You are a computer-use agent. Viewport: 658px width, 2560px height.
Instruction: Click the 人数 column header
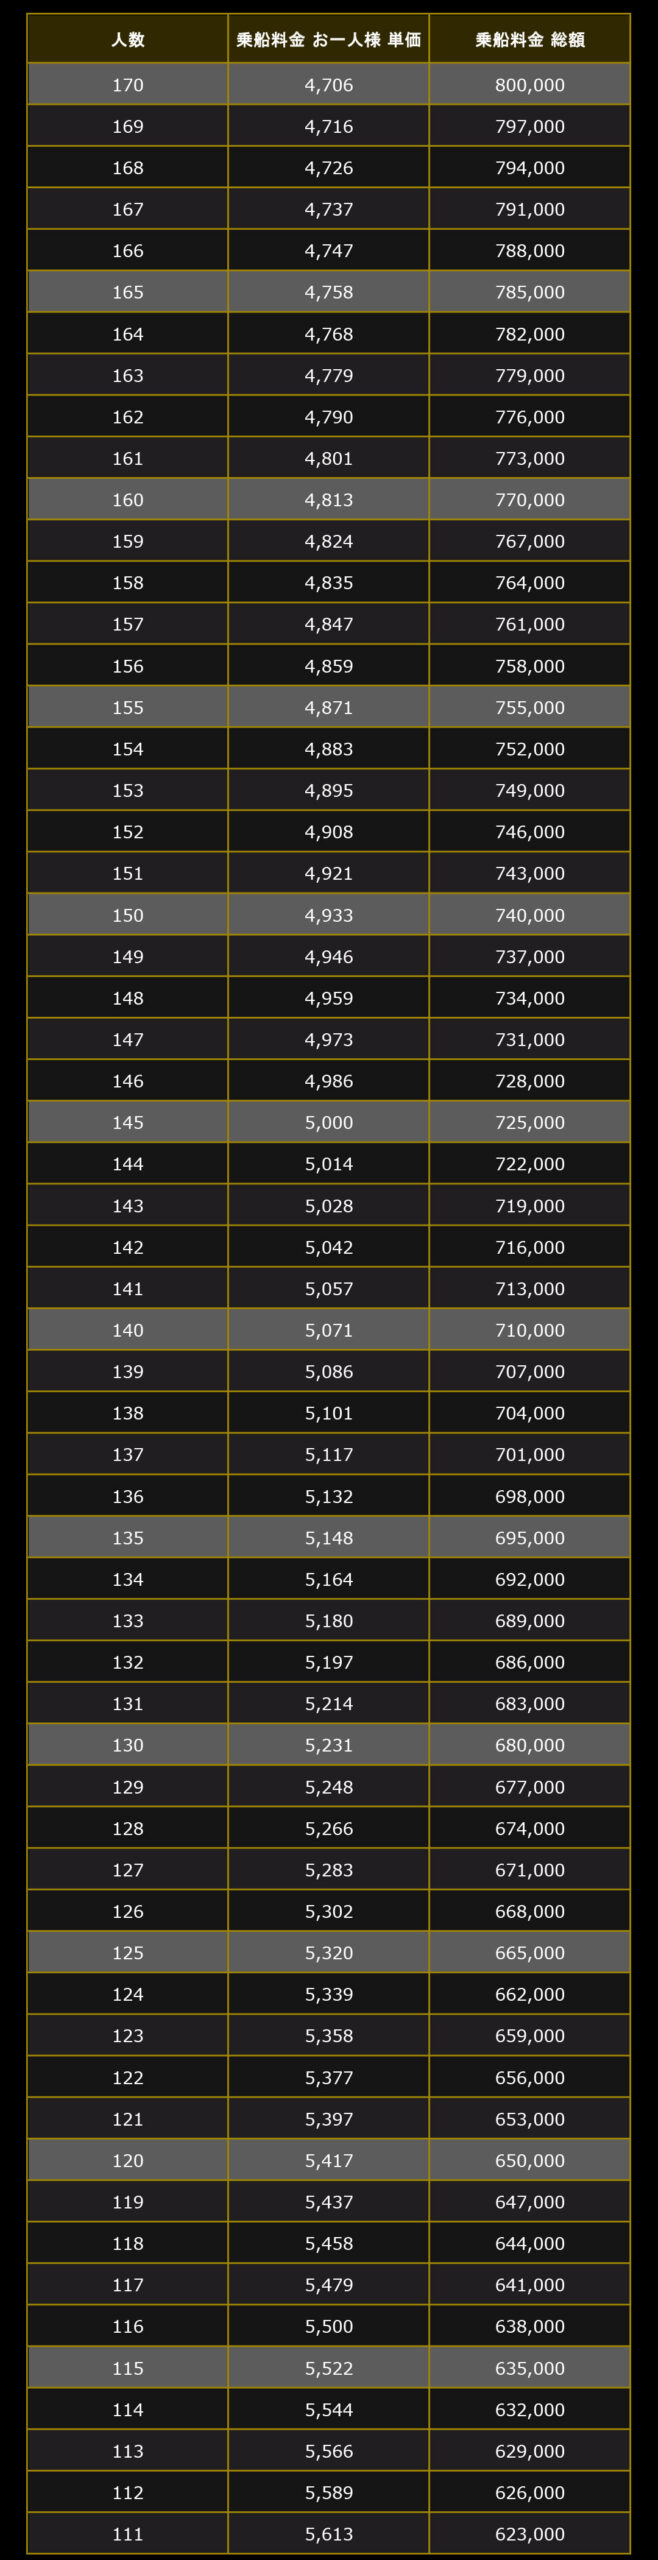[x=128, y=39]
